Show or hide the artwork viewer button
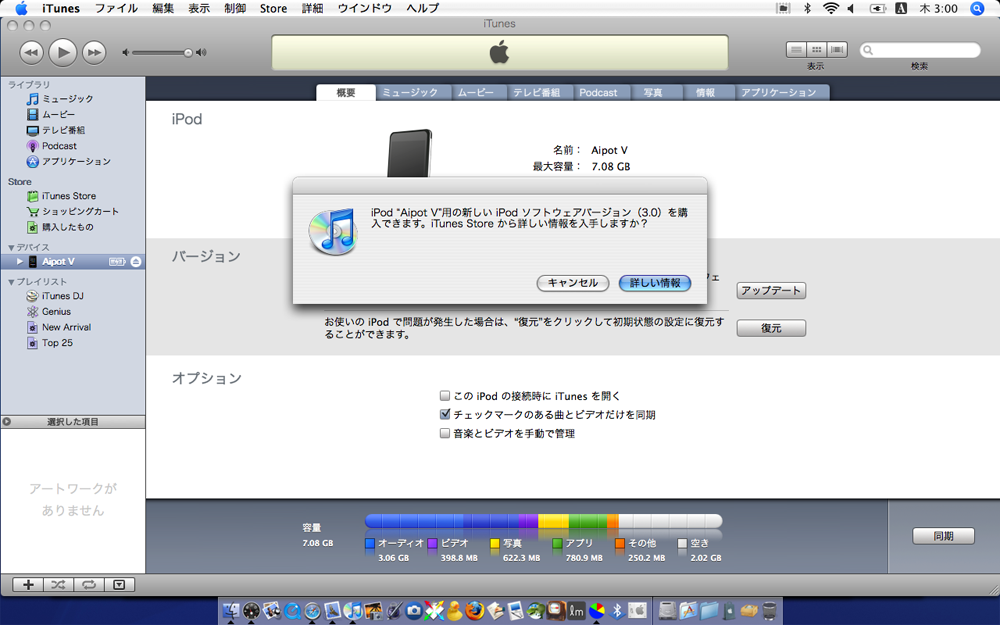1000x625 pixels. pyautogui.click(x=119, y=585)
